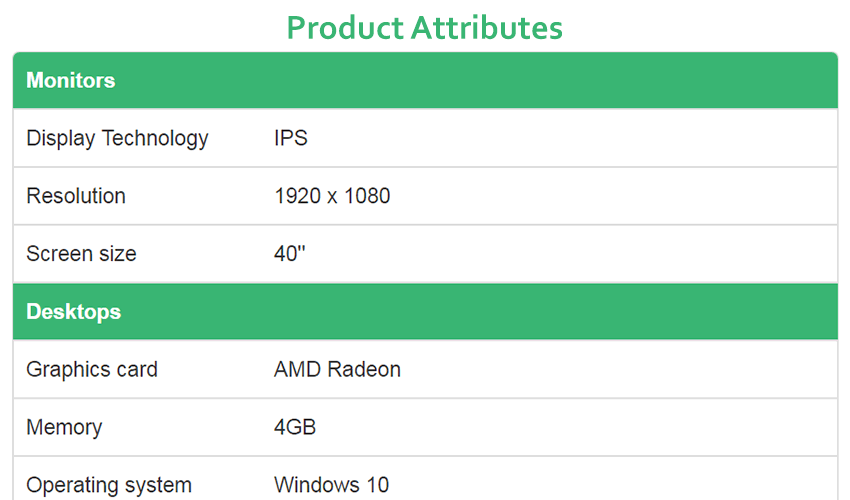Click the IPS value cell
This screenshot has width=850, height=500.
pyautogui.click(x=291, y=138)
